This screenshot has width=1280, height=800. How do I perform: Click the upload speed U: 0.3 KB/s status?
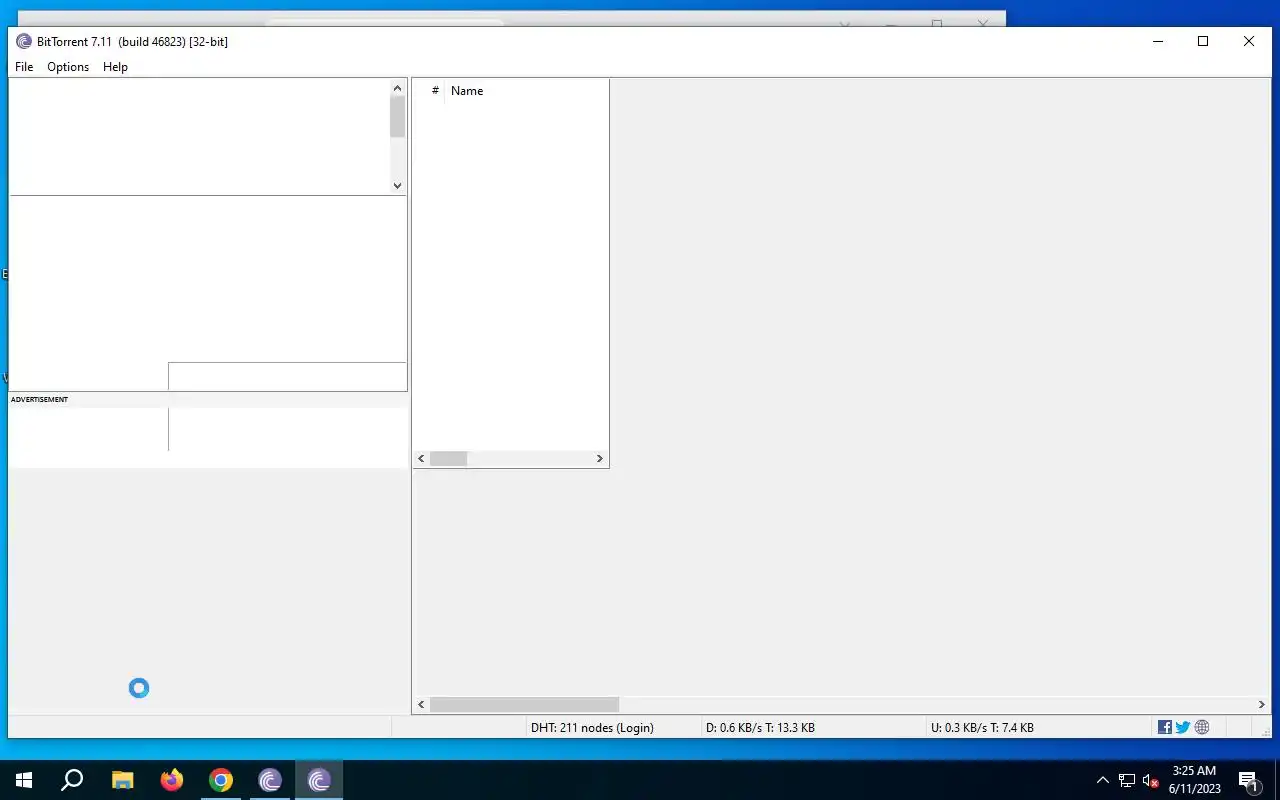coord(982,728)
